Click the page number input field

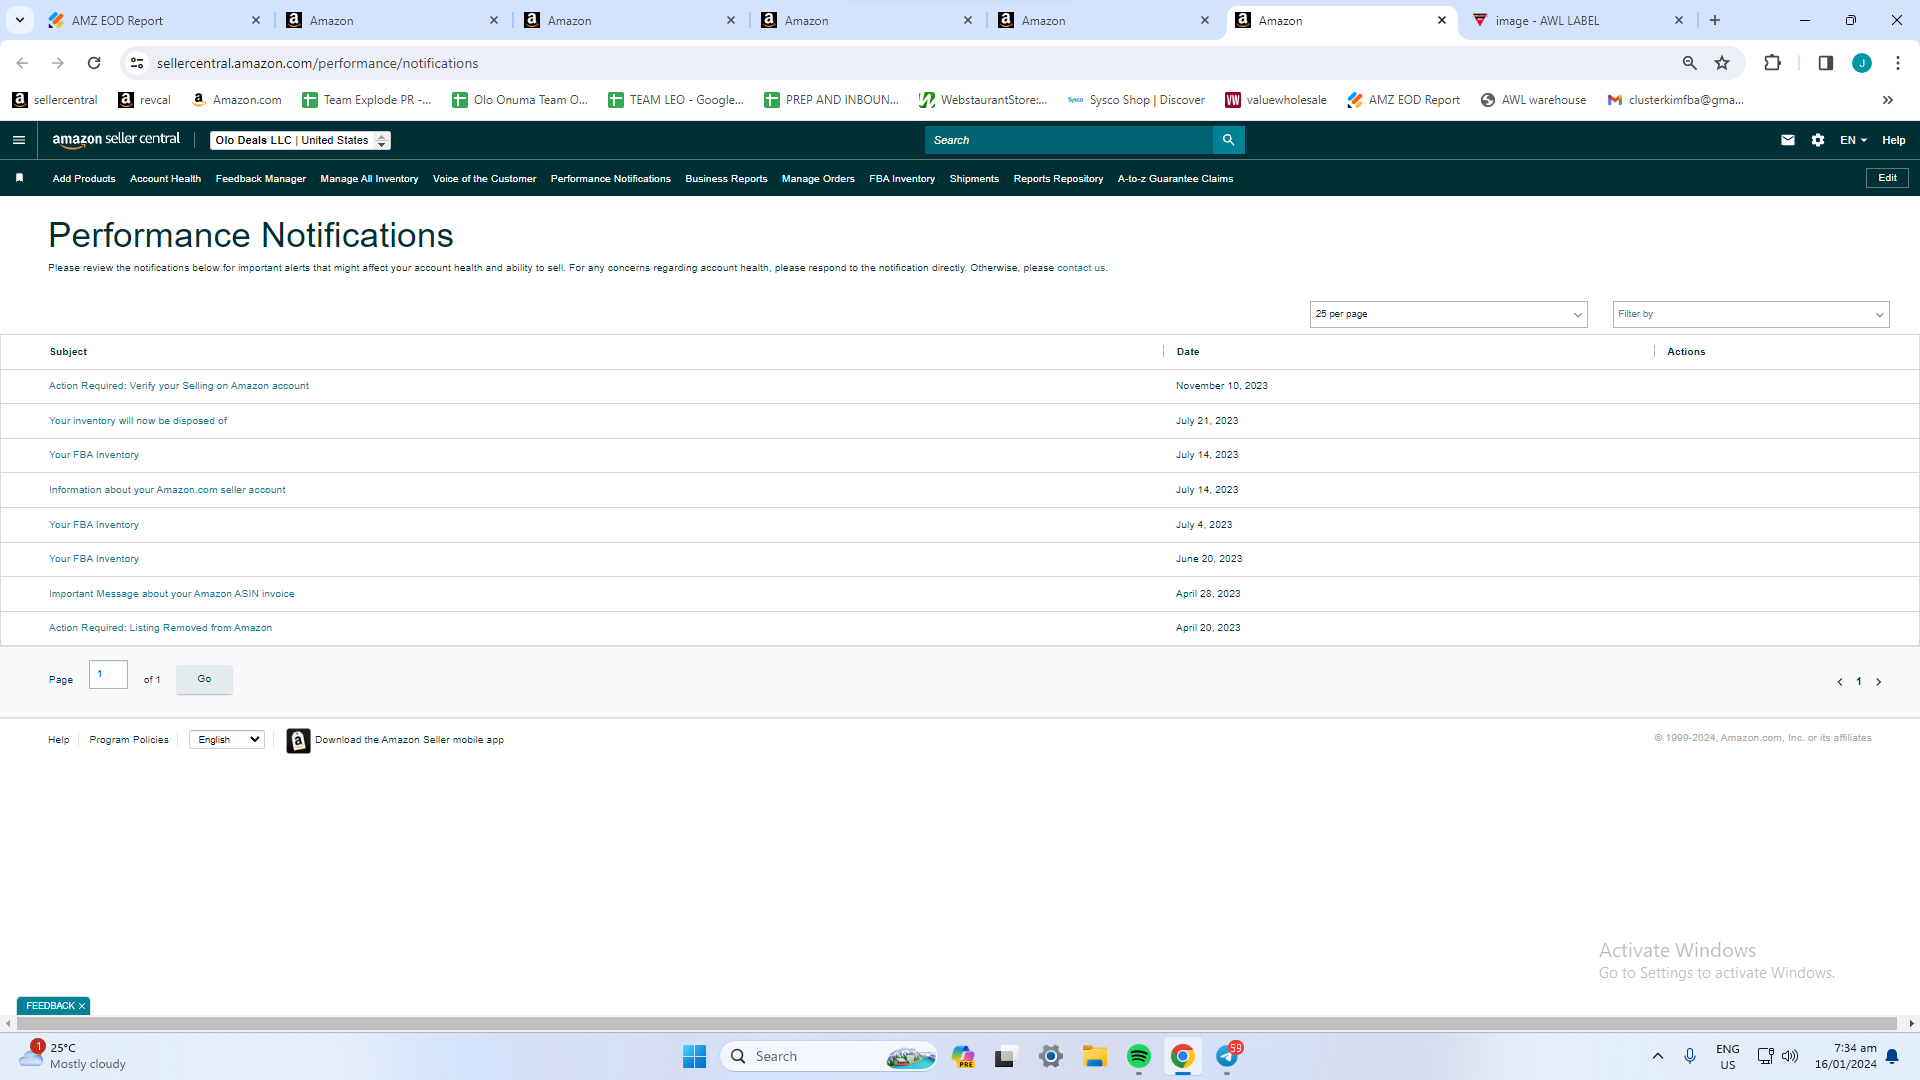[x=108, y=675]
